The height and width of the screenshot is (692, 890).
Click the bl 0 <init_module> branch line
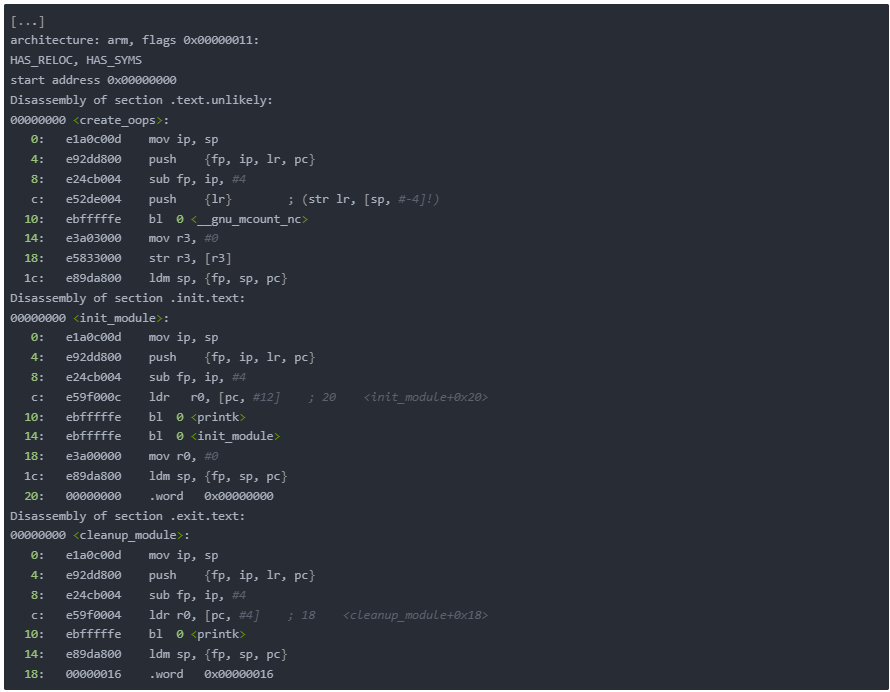(215, 436)
